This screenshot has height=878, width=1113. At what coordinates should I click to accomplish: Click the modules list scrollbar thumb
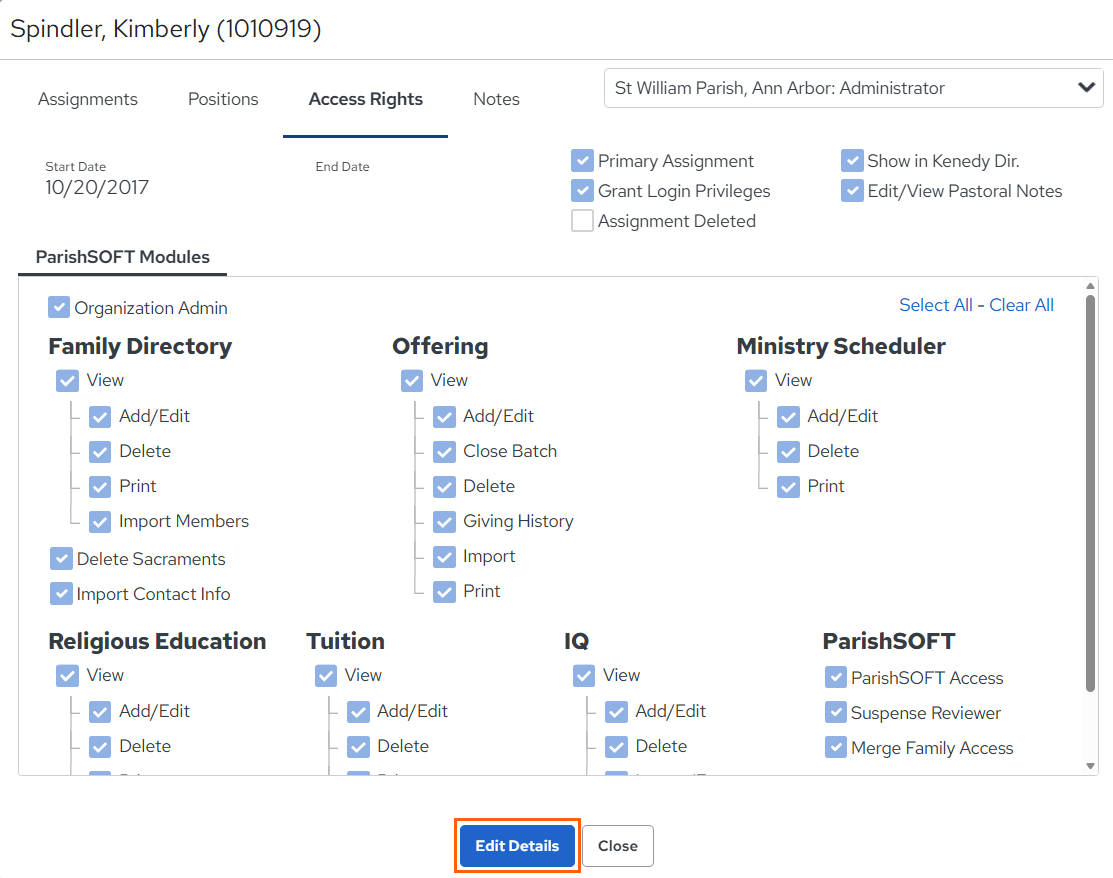pos(1090,493)
